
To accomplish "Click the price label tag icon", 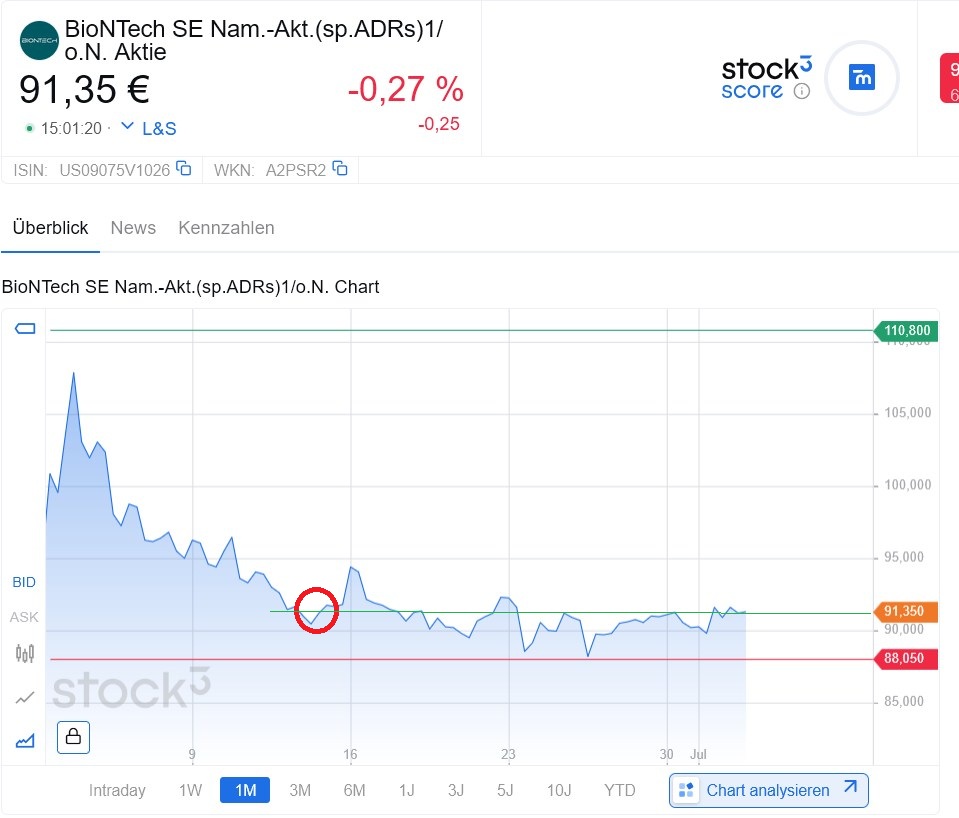I will [25, 329].
